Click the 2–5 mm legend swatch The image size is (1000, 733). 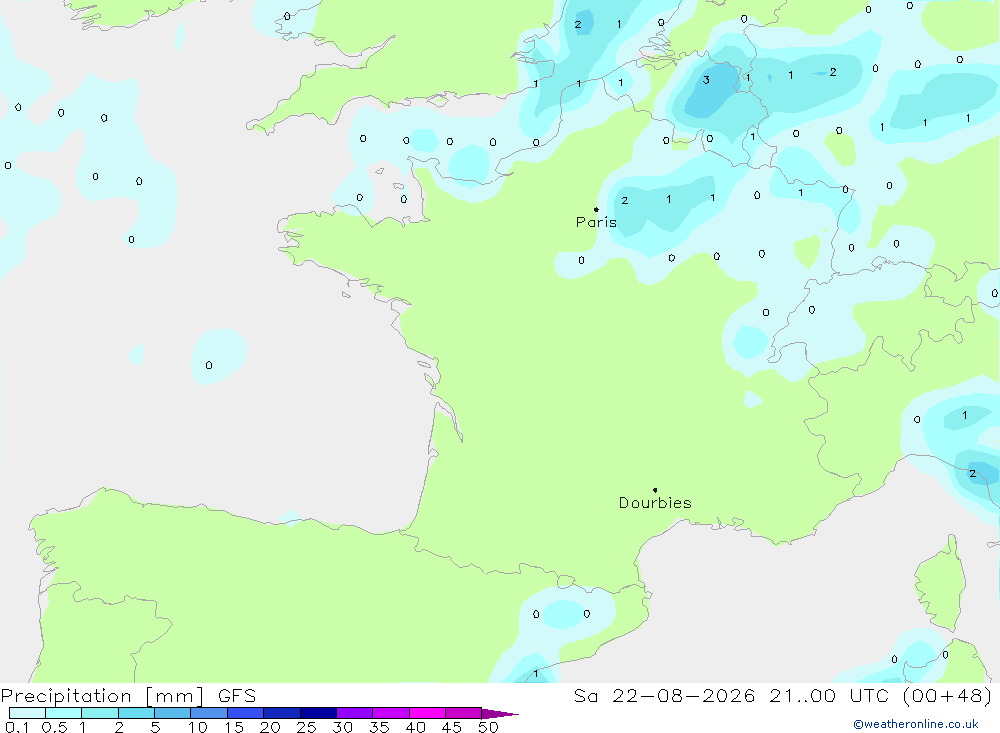point(136,713)
